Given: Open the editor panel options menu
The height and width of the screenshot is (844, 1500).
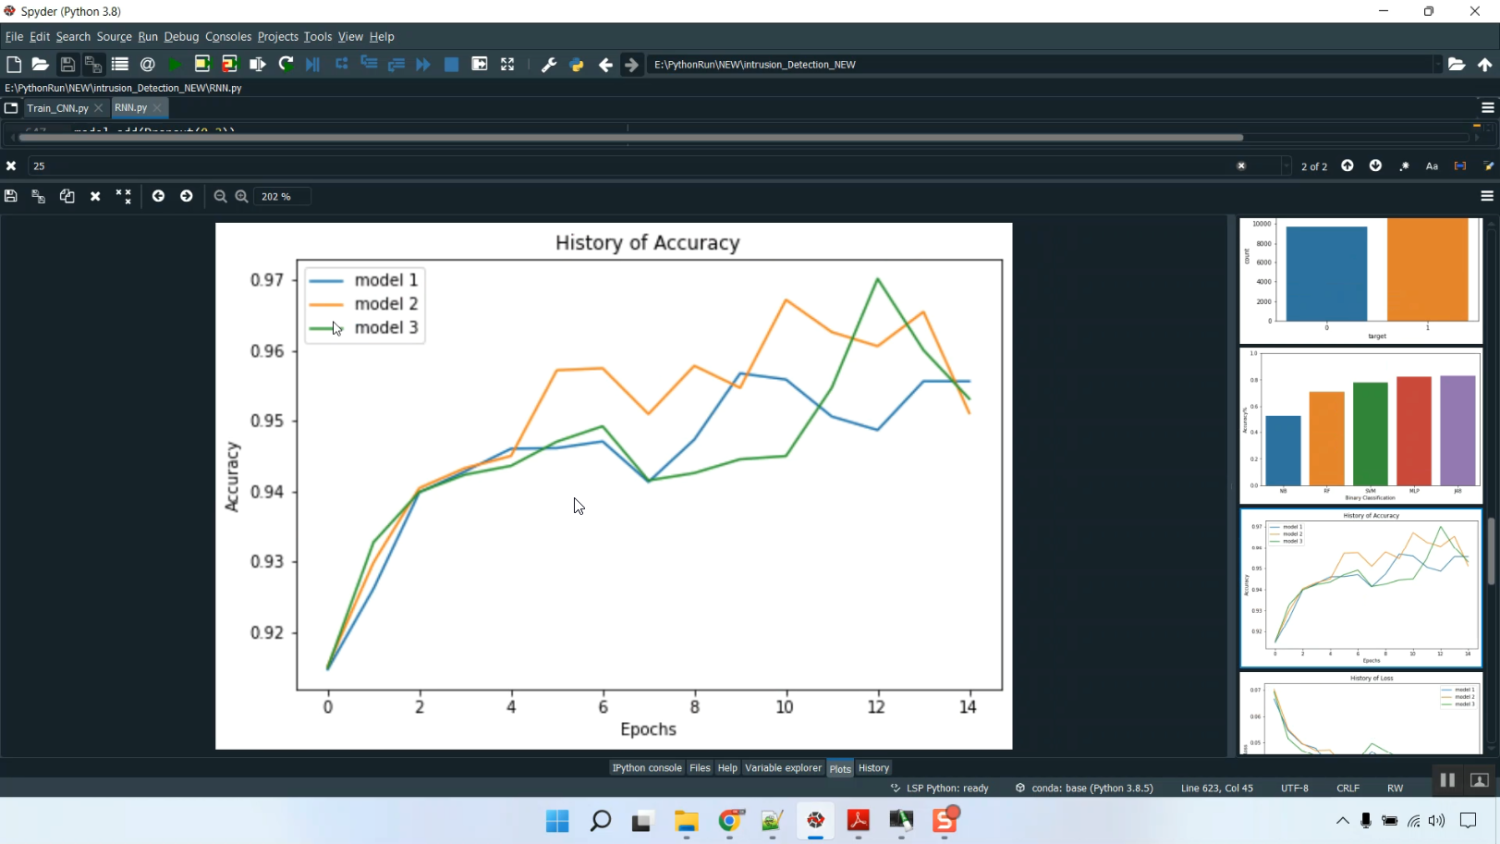Looking at the screenshot, I should [1487, 107].
